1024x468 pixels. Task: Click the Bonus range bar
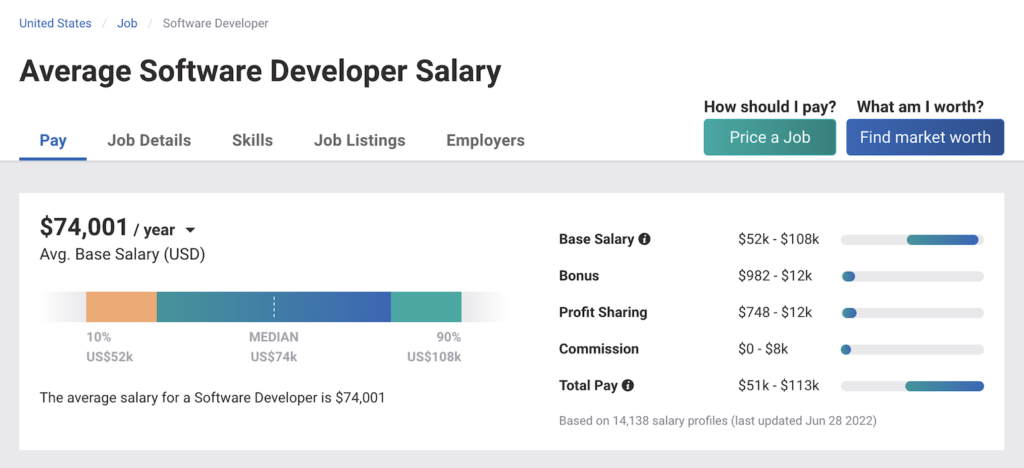tap(912, 276)
